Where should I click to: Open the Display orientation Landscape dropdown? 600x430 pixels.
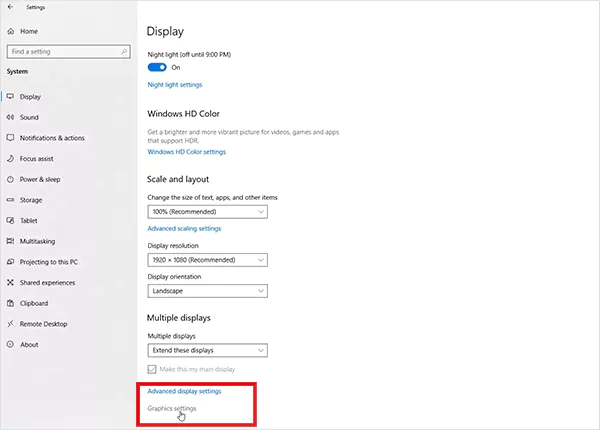[207, 291]
